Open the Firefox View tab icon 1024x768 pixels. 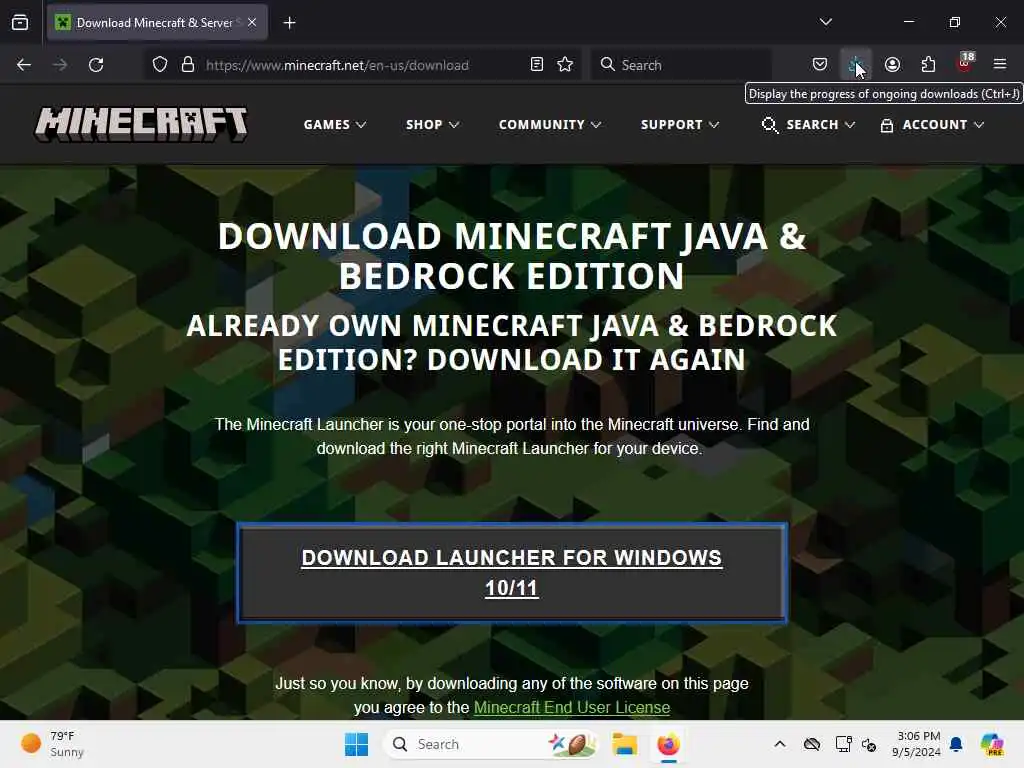click(x=20, y=23)
